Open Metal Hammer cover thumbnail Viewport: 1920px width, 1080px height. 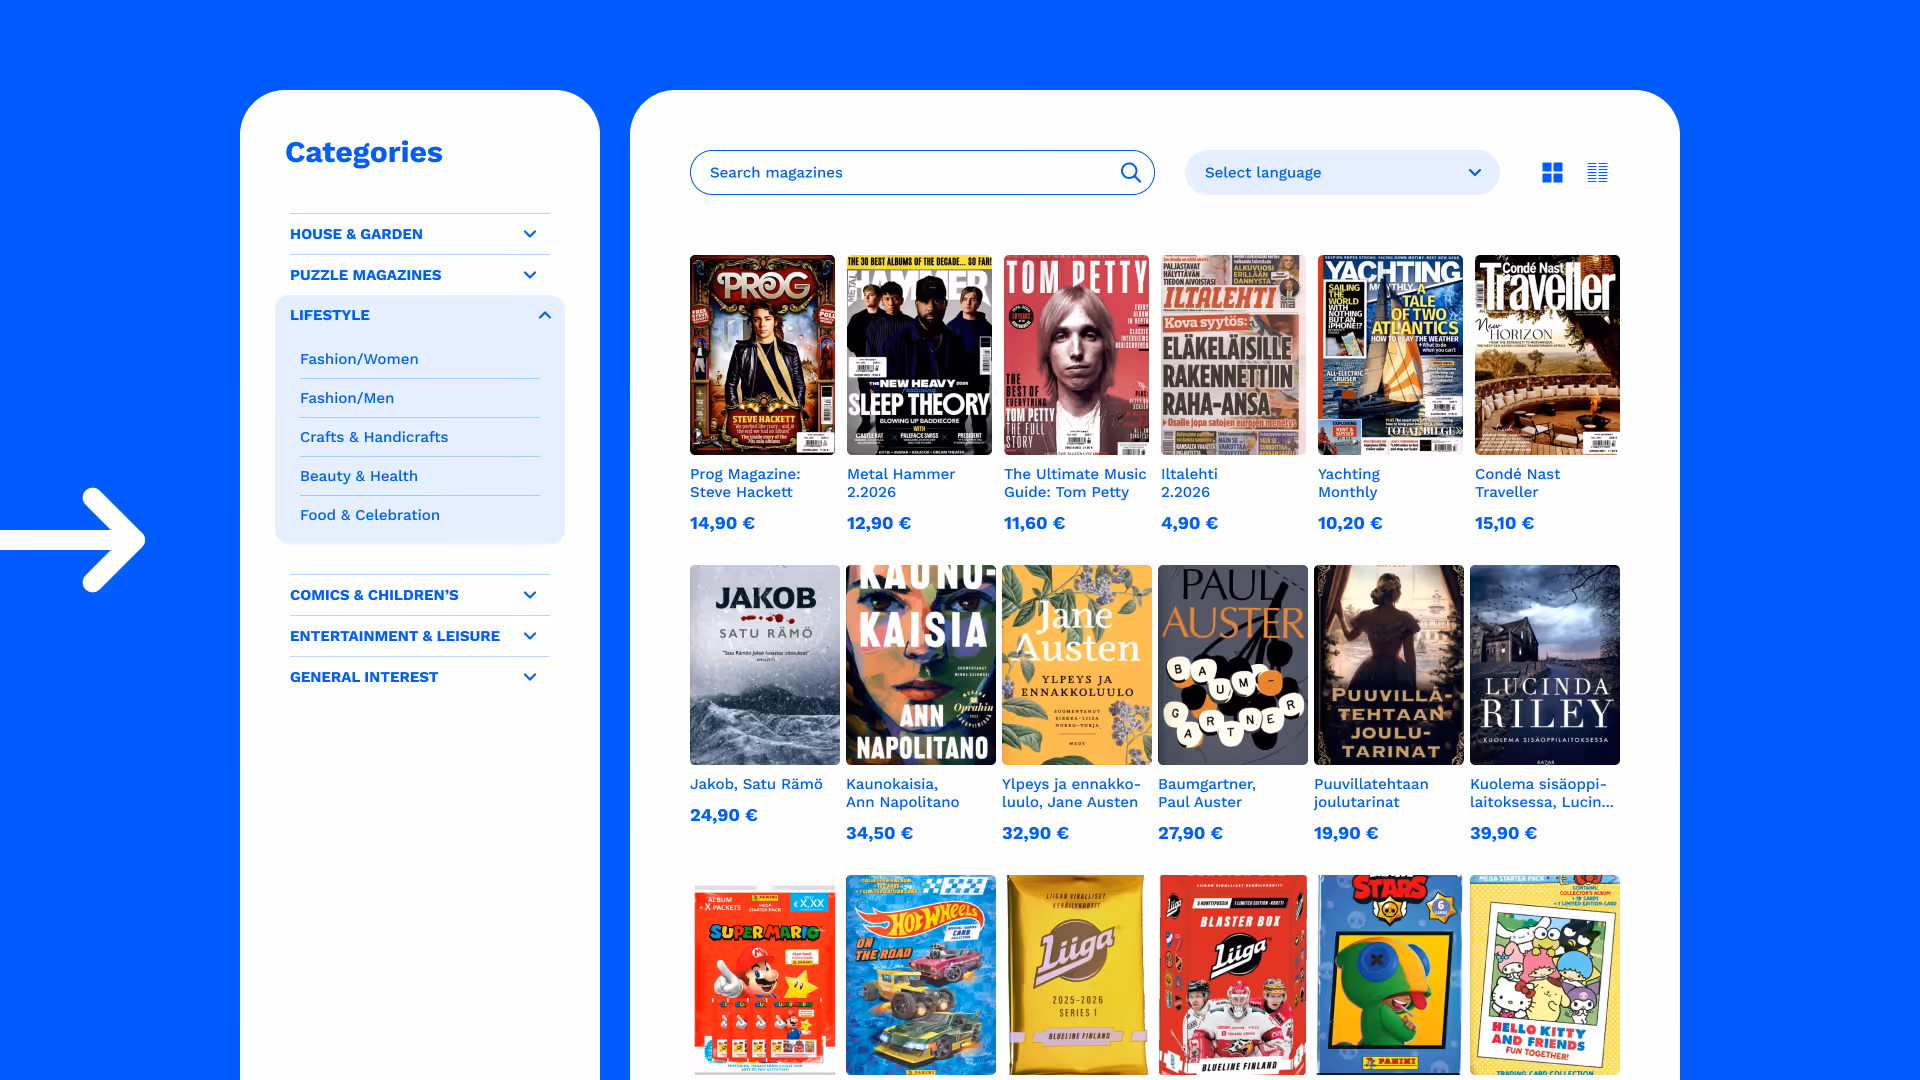[x=919, y=355]
